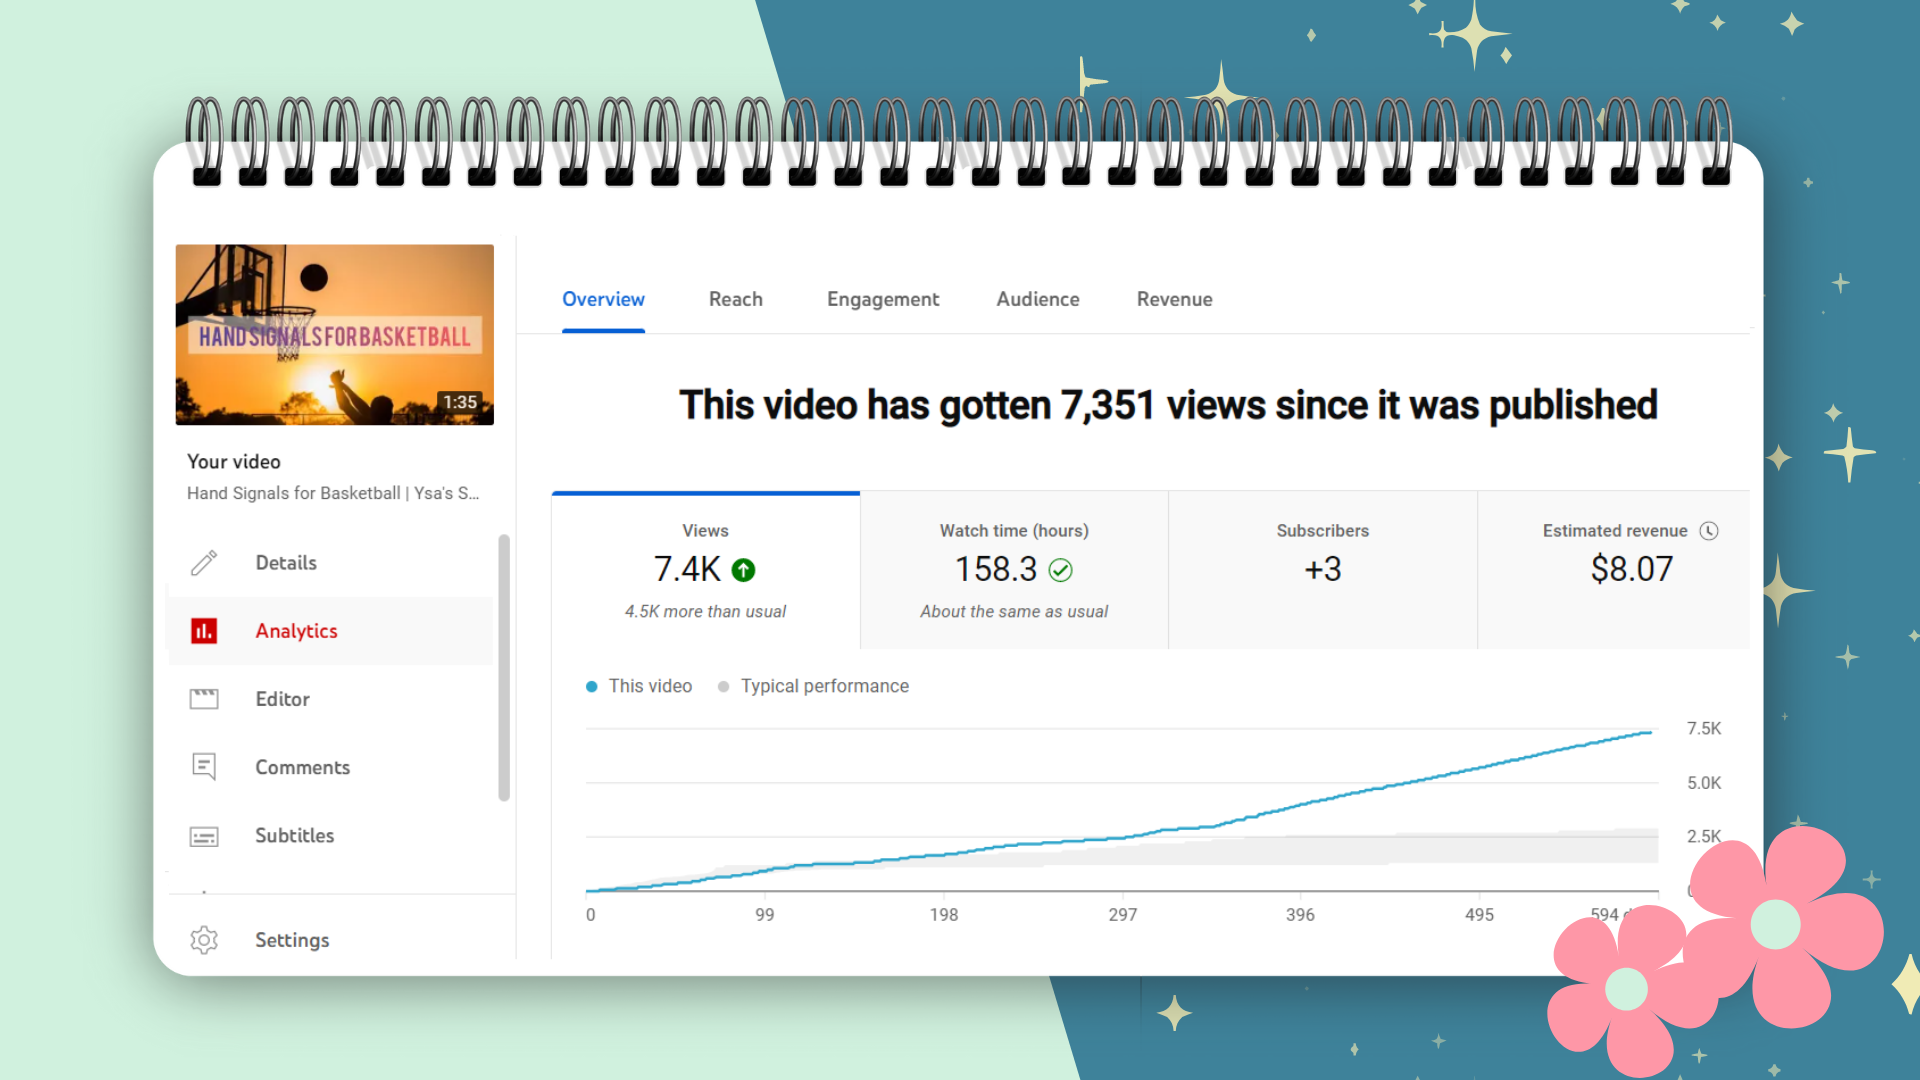Click the sidebar vertical scrollbar

504,668
